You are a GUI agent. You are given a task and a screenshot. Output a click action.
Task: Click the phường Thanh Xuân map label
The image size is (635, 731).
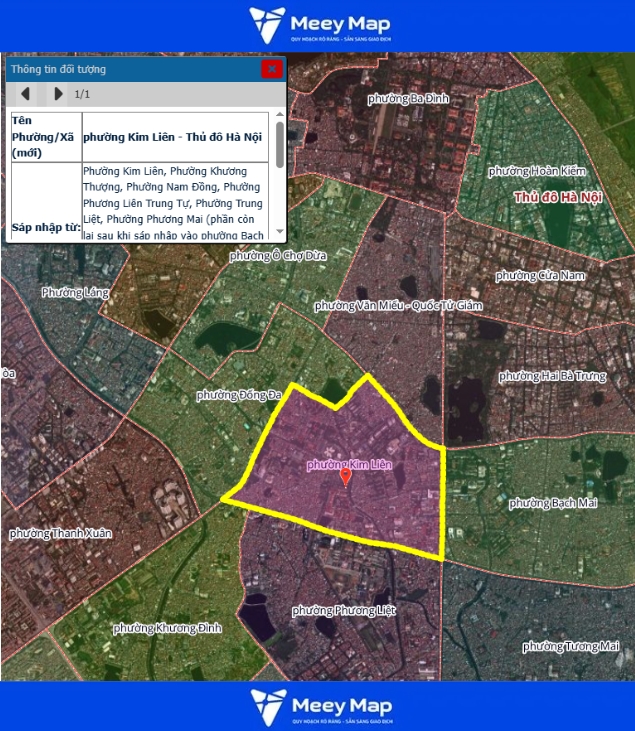coord(61,533)
